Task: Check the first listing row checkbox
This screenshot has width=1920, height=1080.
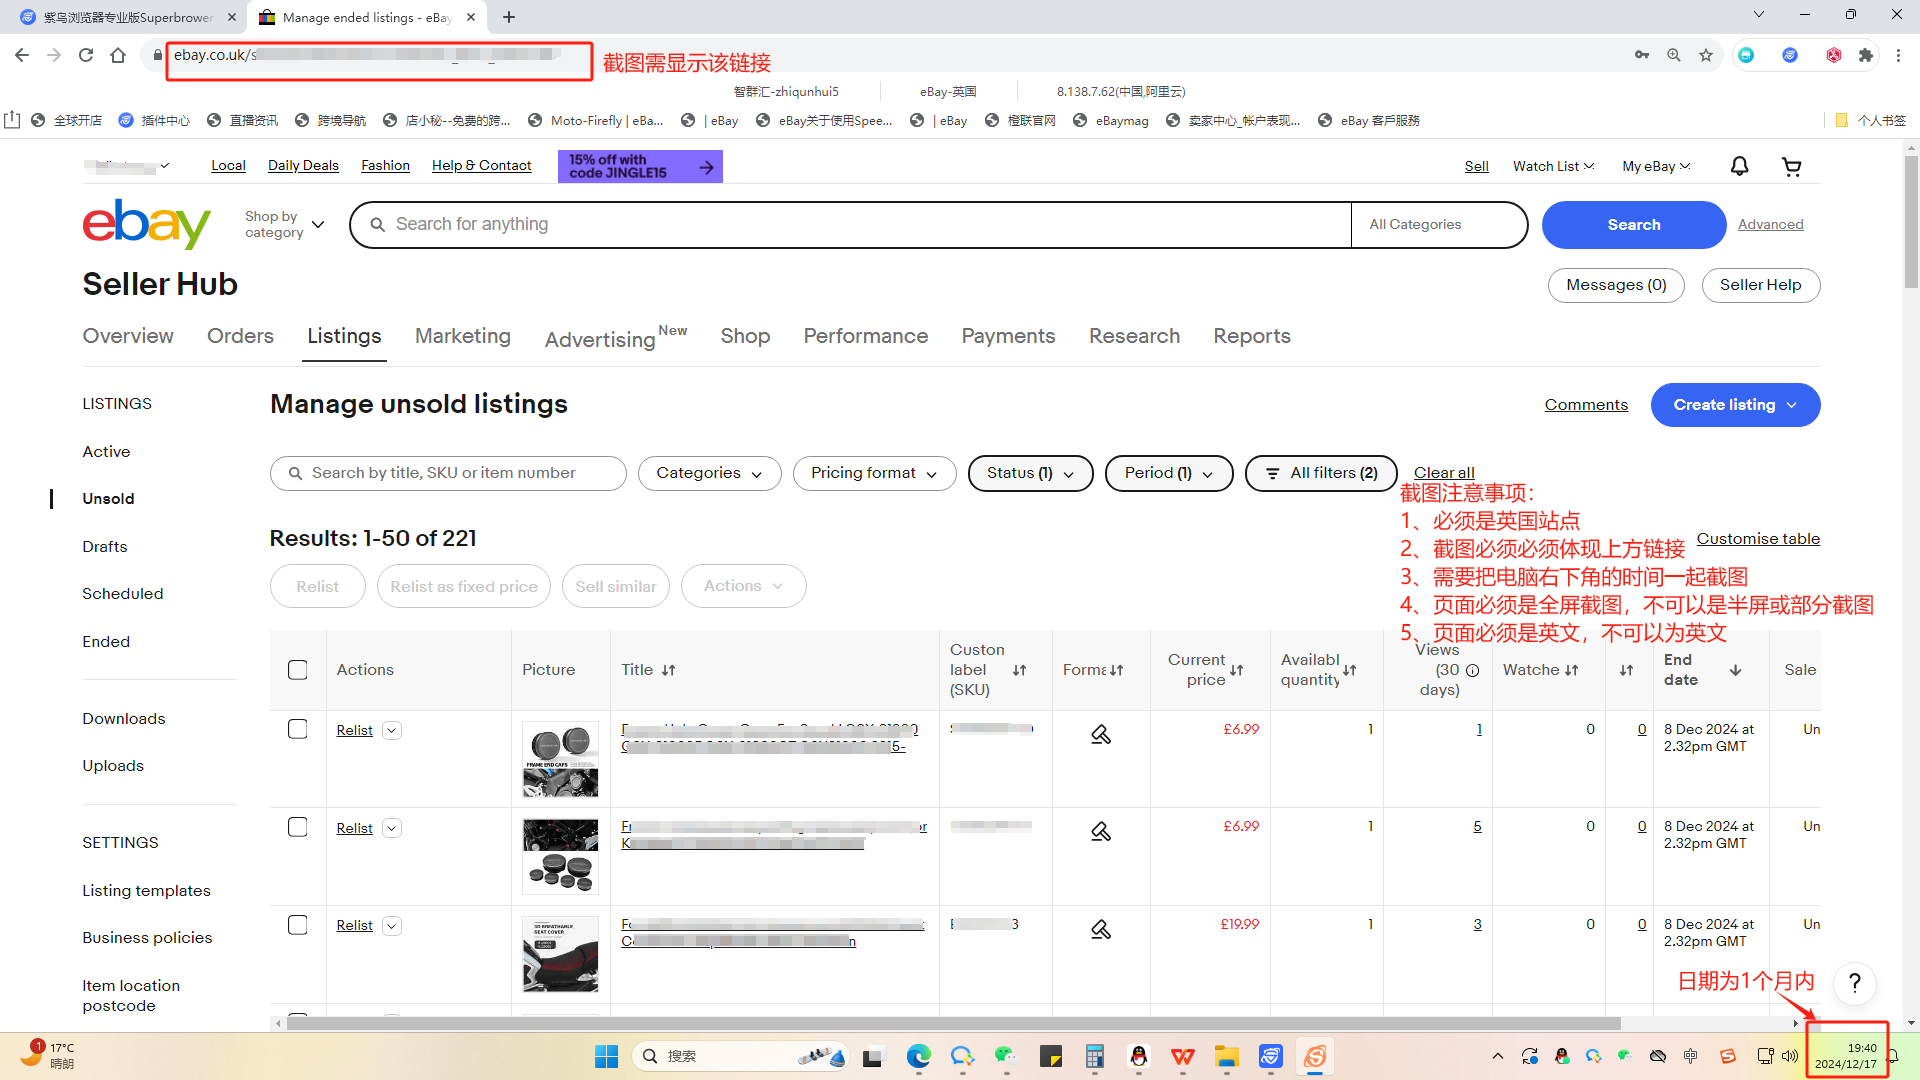Action: tap(297, 729)
